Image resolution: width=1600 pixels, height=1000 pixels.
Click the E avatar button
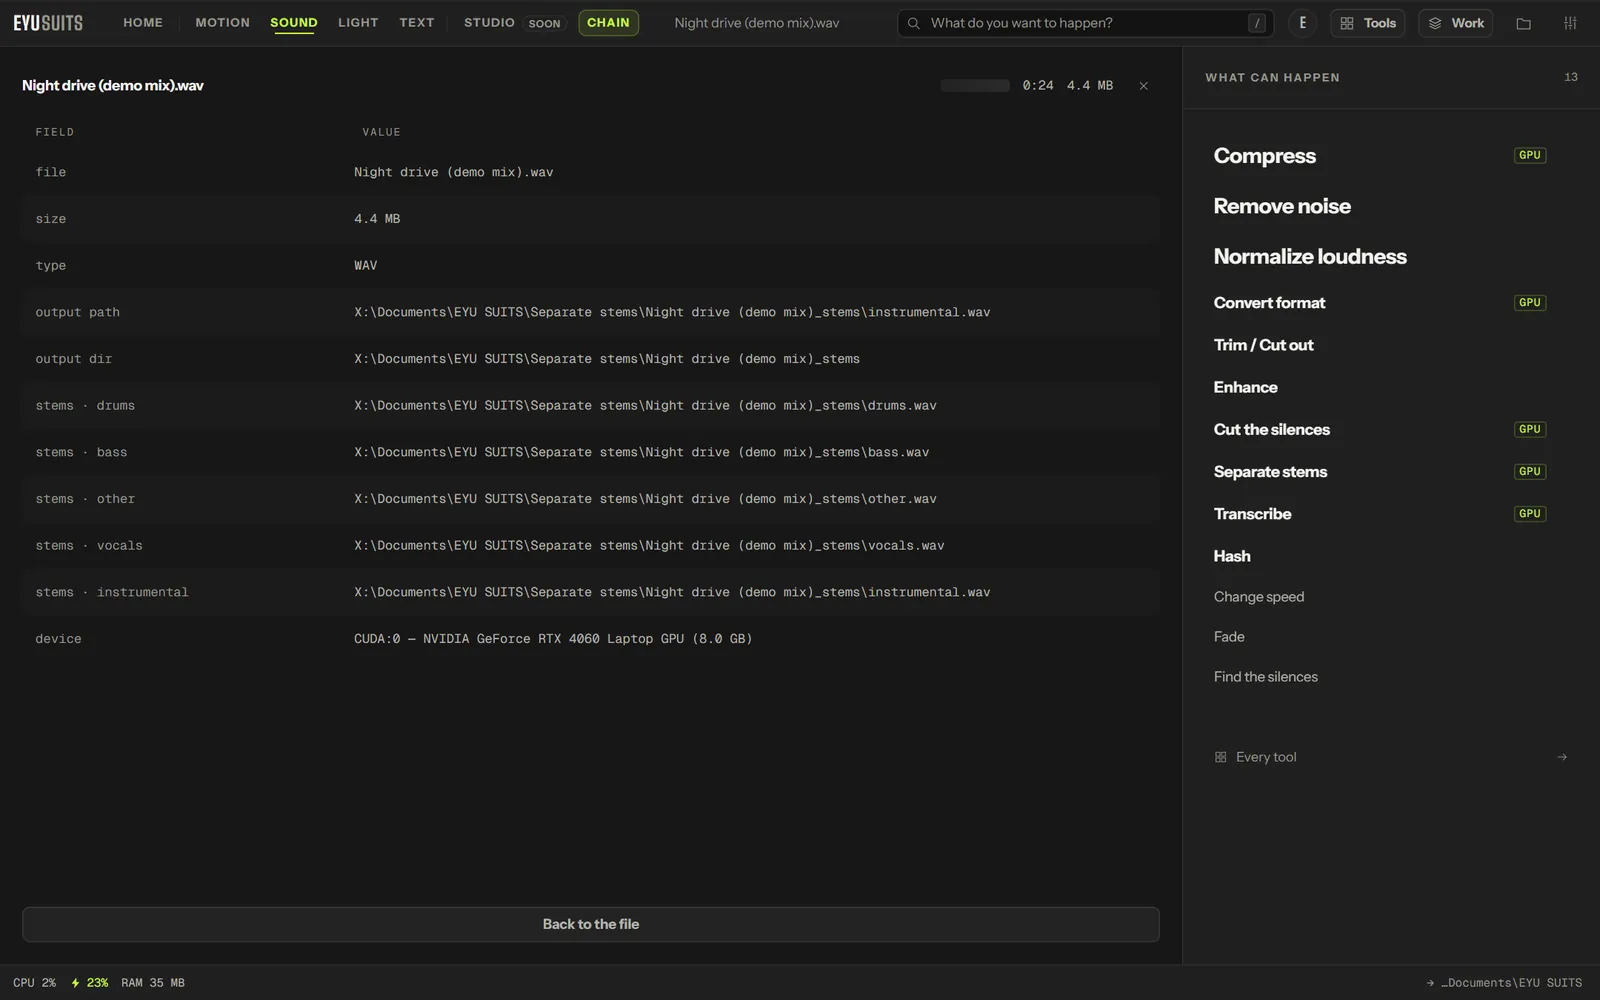pos(1302,23)
